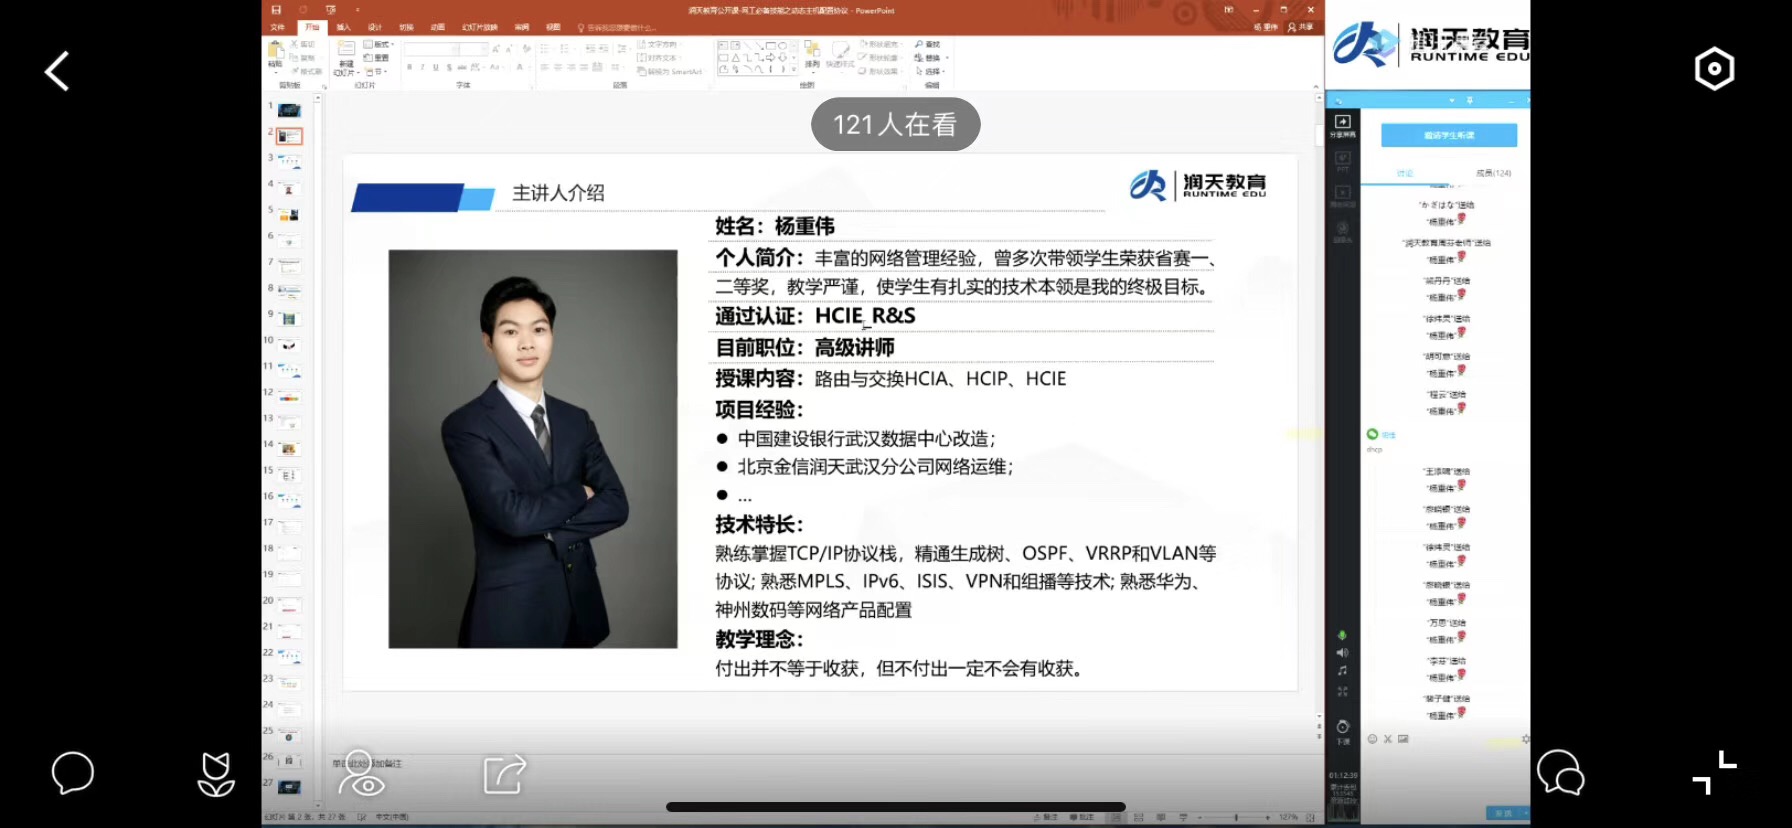Send a flower gift with the tulip icon

coord(216,774)
